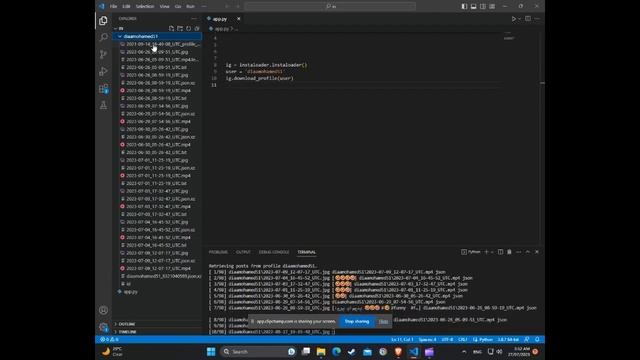
Task: Toggle the bottom panel layout button
Action: (x=473, y=6)
